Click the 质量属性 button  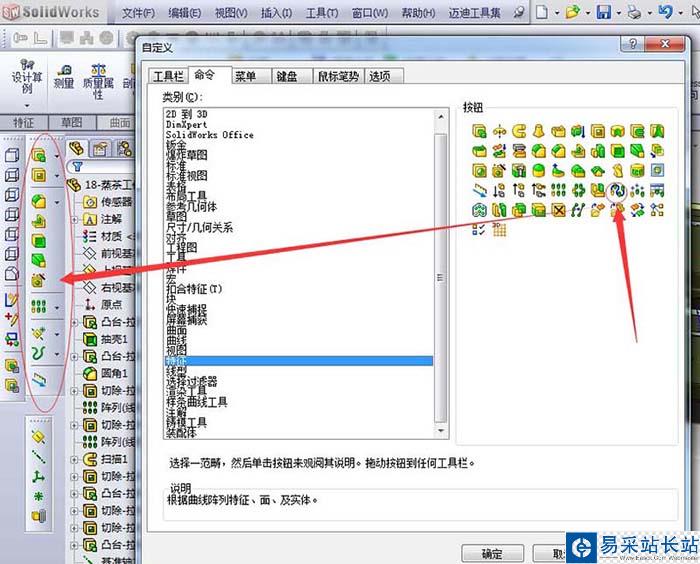[98, 82]
